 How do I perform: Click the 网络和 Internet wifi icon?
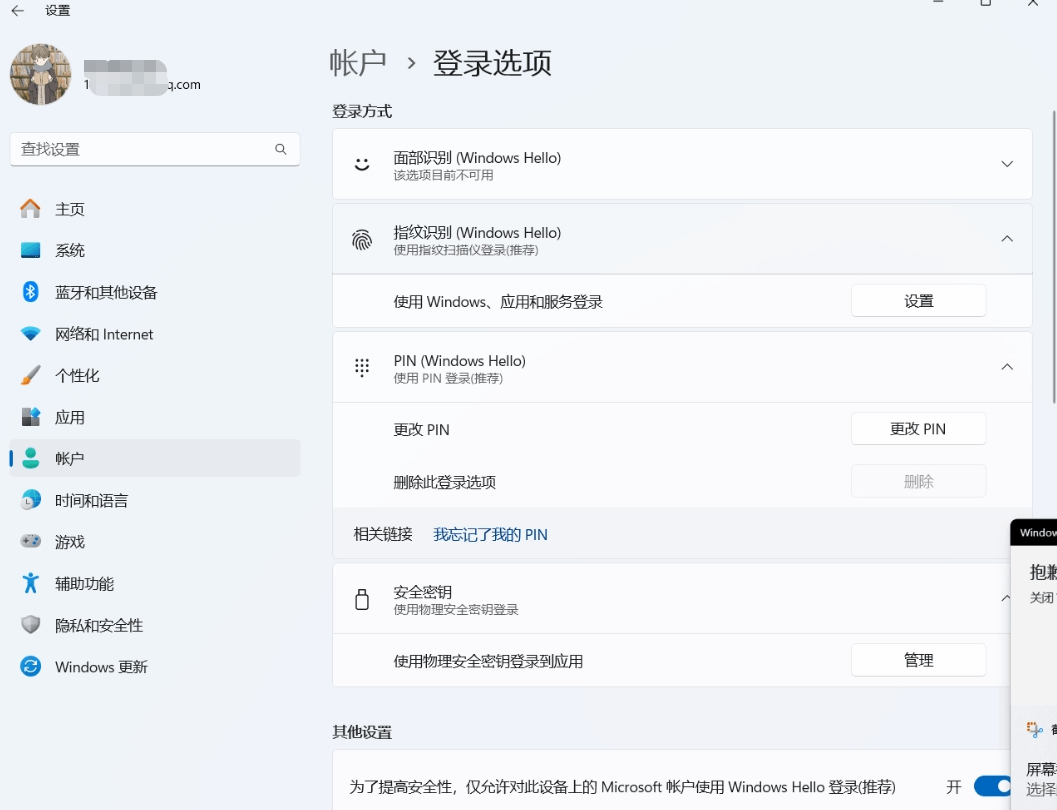[30, 334]
